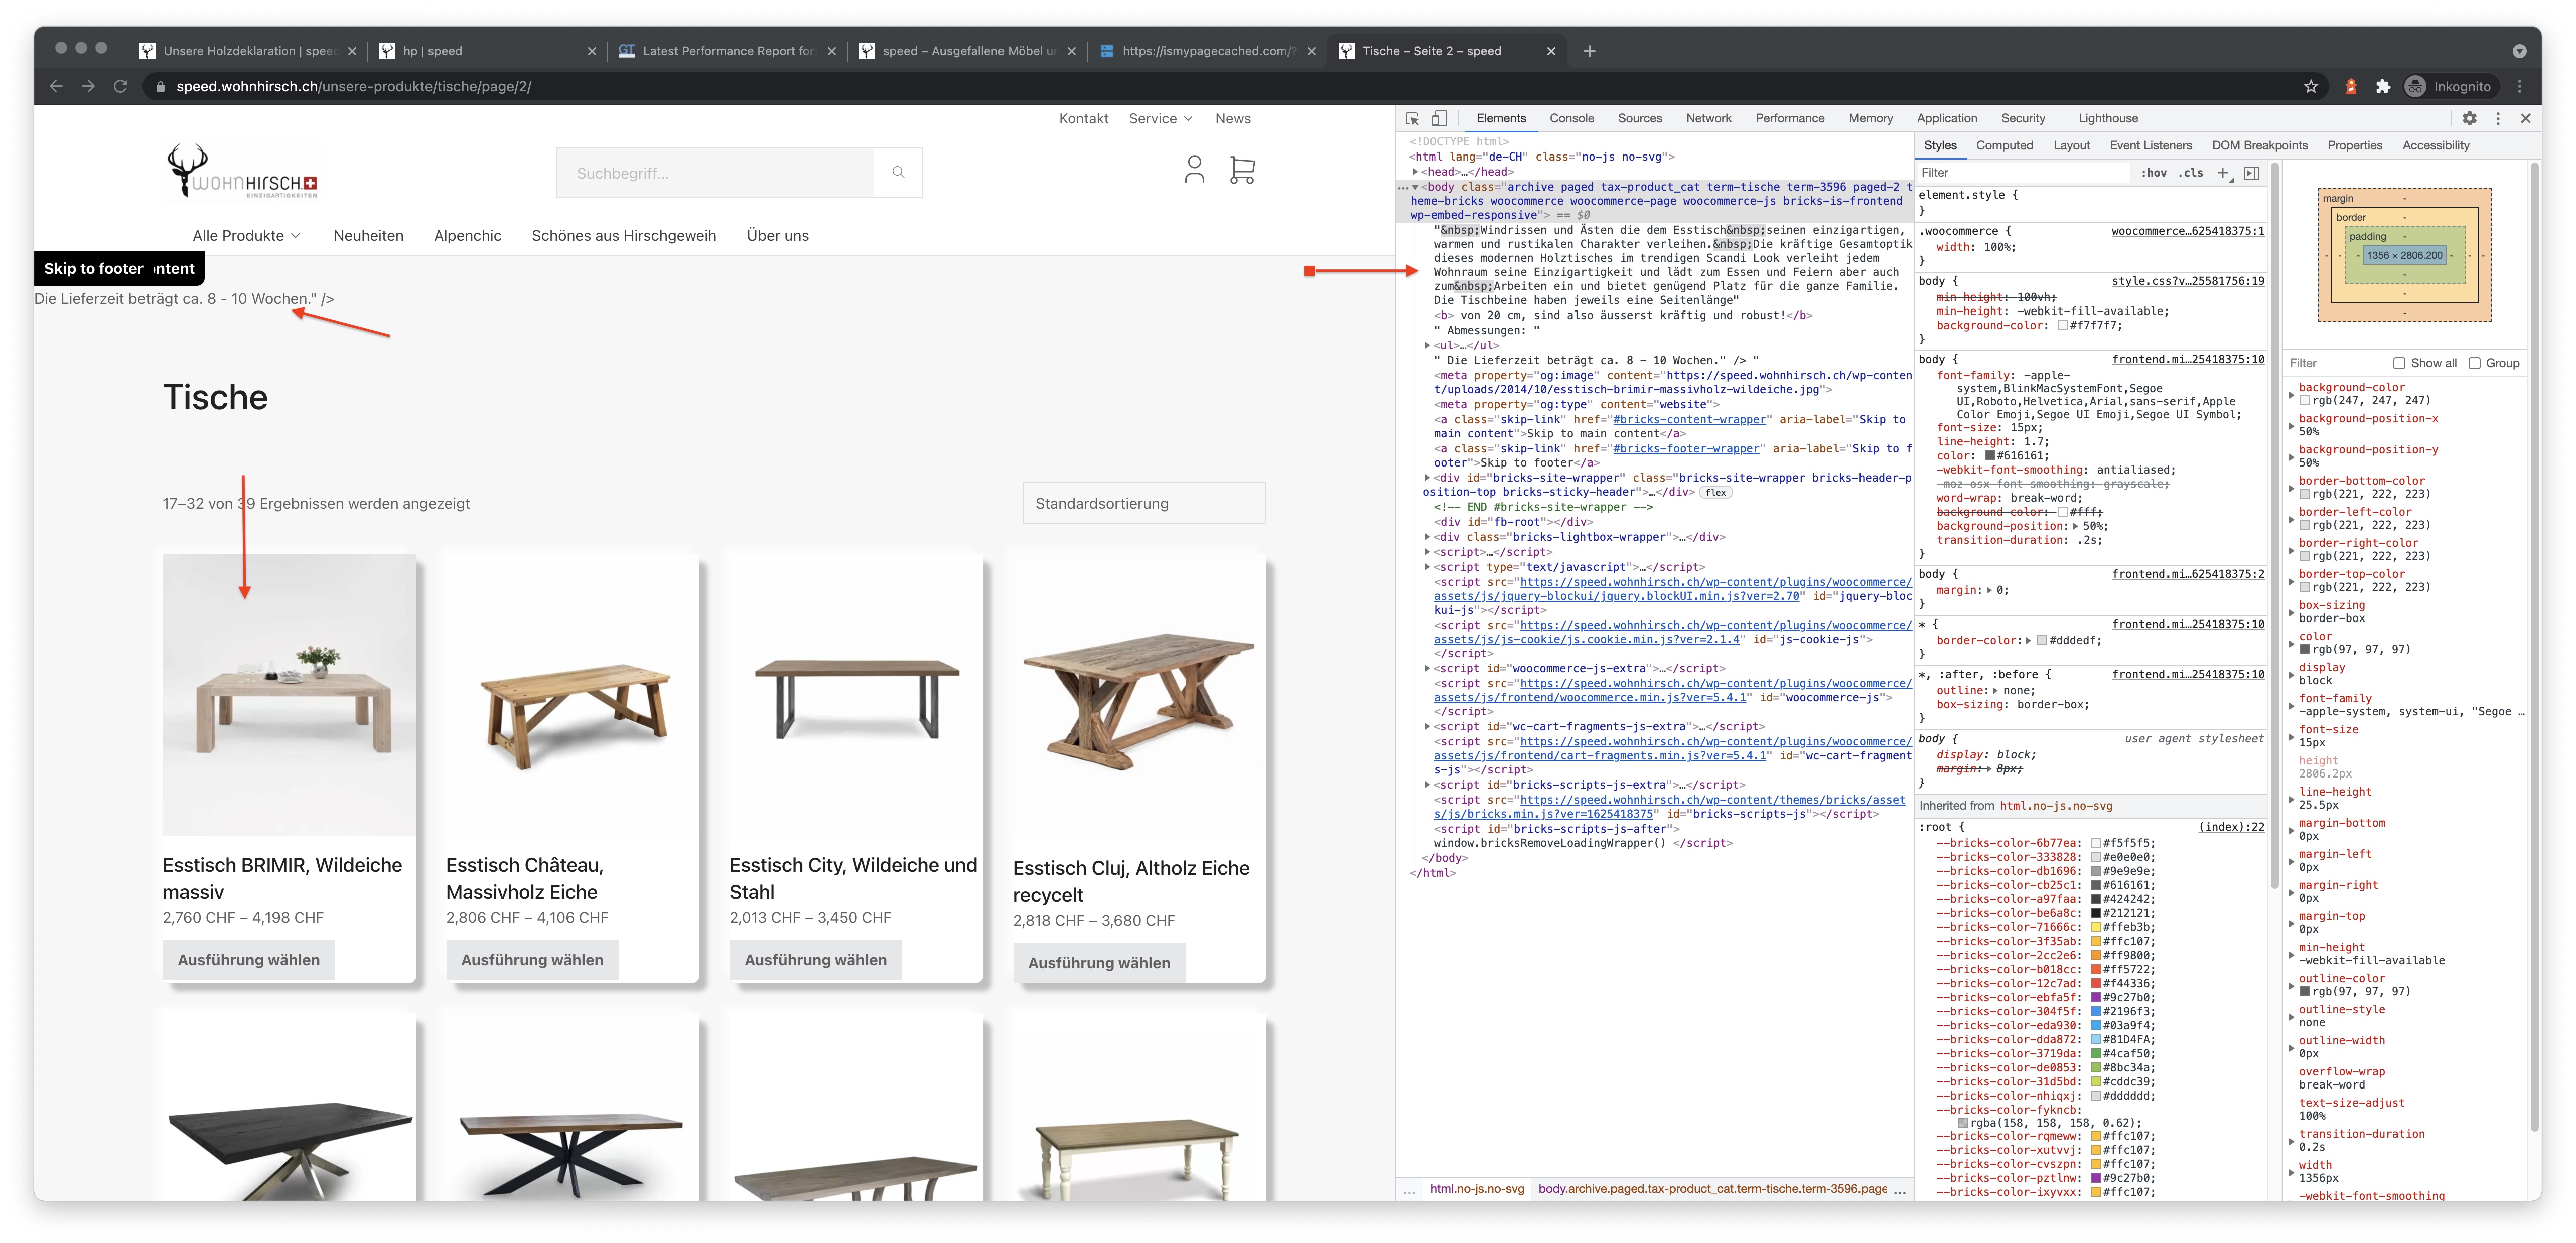Image resolution: width=2576 pixels, height=1243 pixels.
Task: Open the shopping cart icon
Action: coord(1242,169)
